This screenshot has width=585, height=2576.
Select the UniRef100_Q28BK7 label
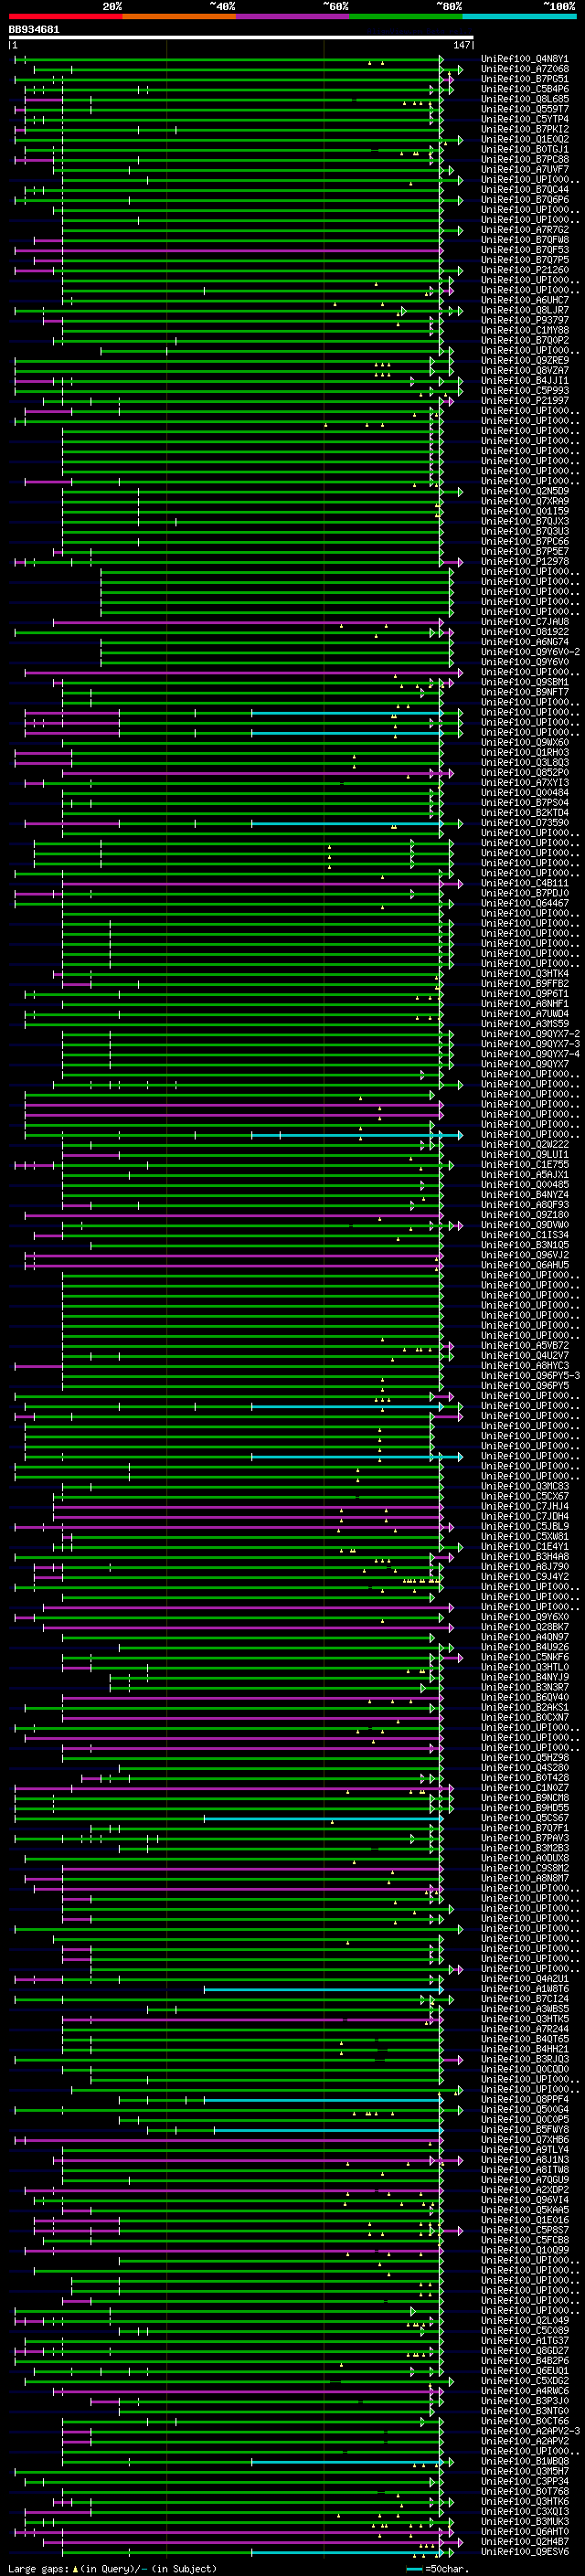pos(524,1627)
